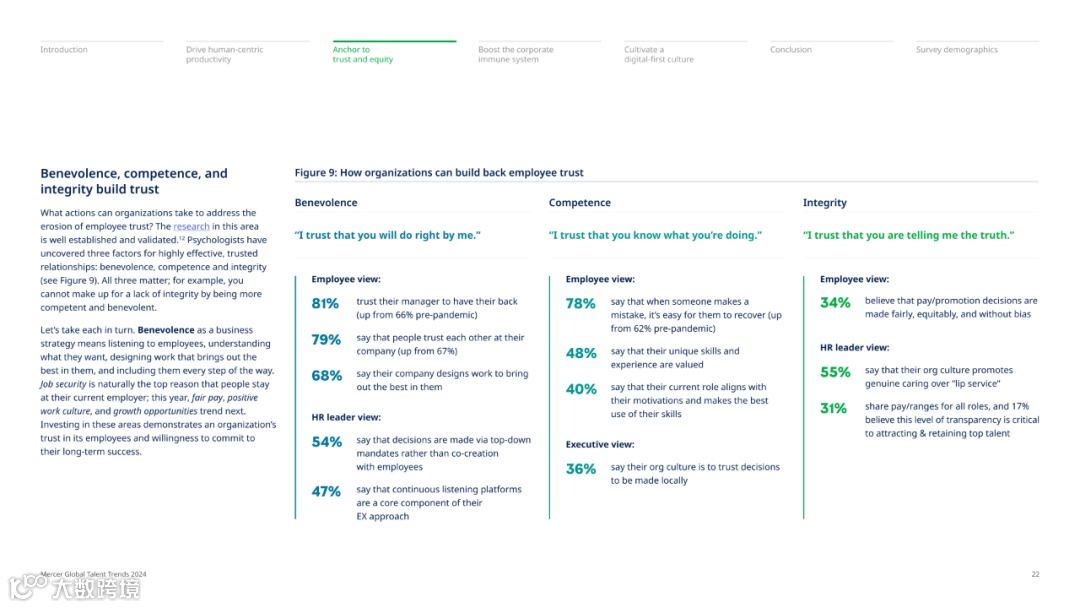Open the Introduction section tab
The image size is (1080, 608).
point(64,49)
